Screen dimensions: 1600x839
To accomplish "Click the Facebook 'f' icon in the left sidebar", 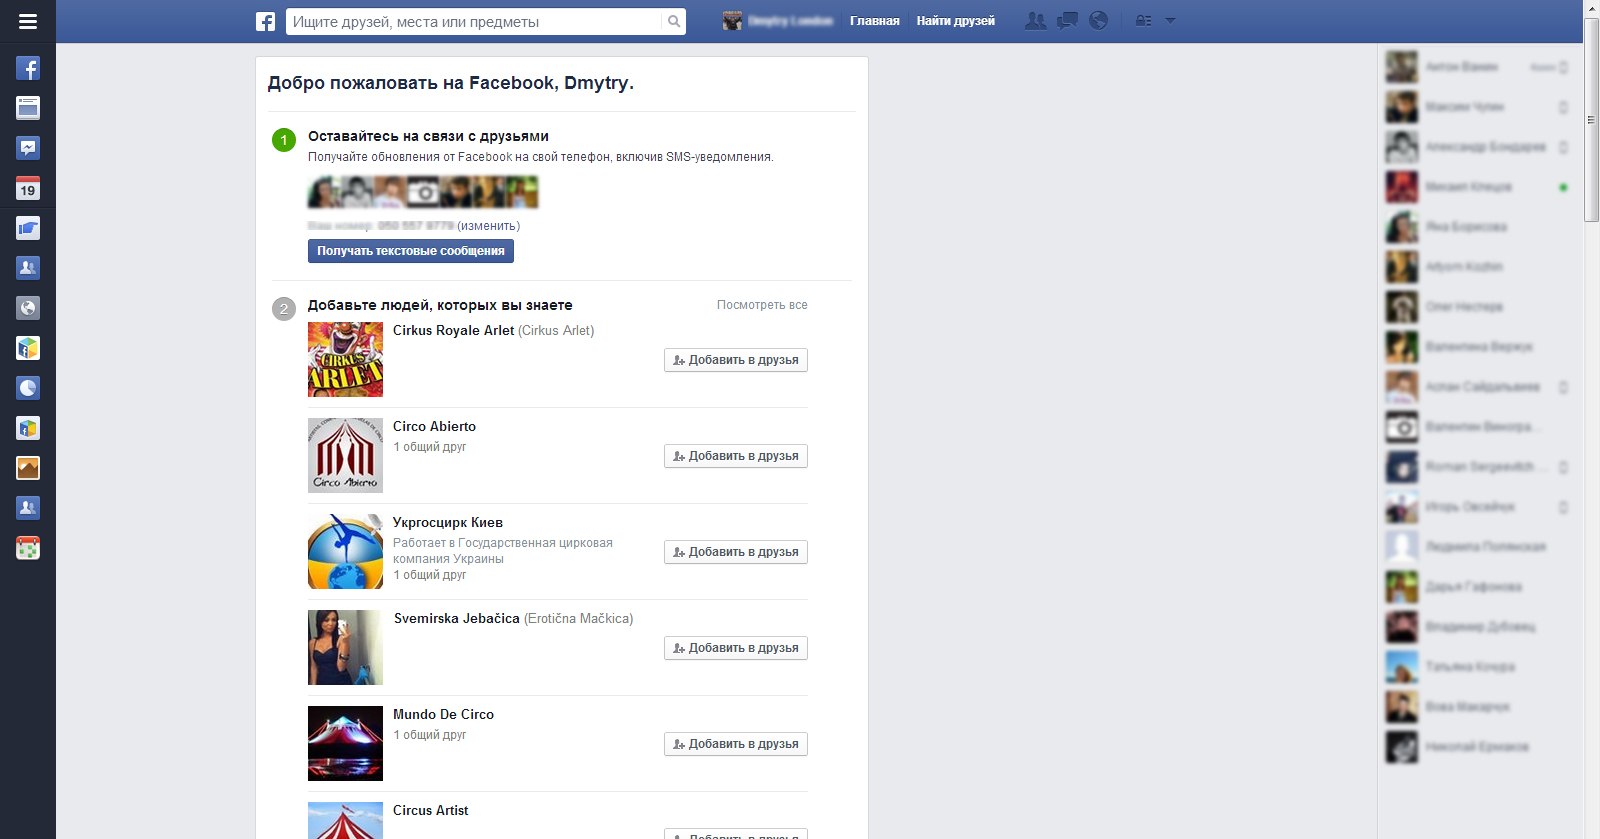I will 28,68.
